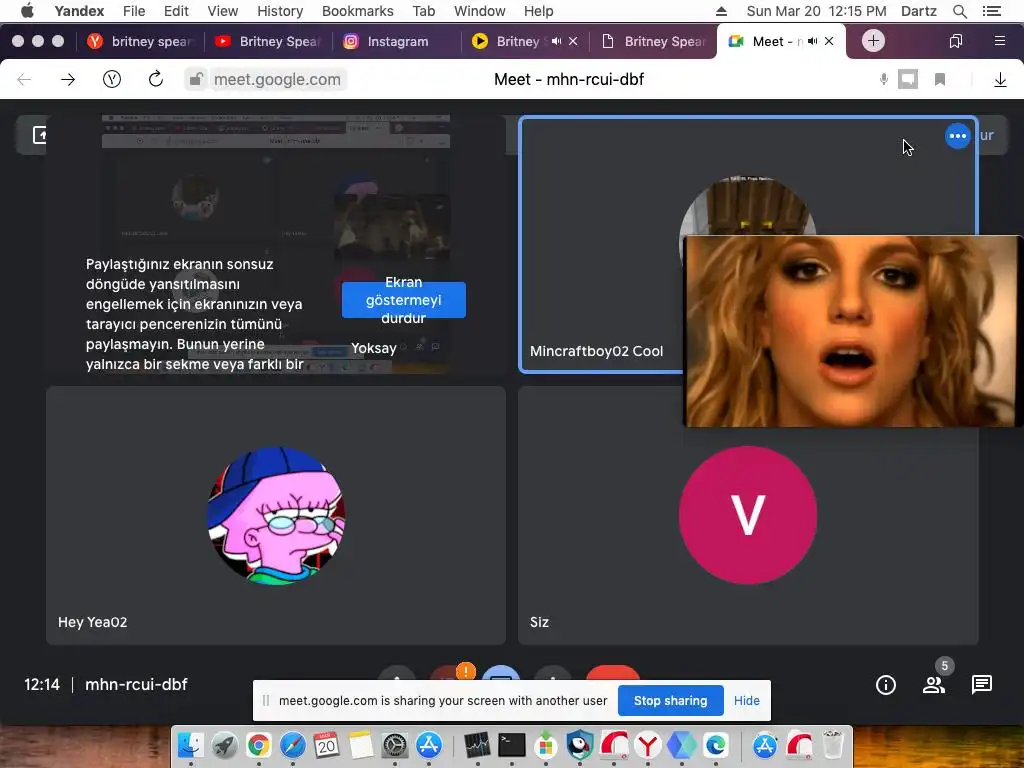Click the meet.google.com address field
The height and width of the screenshot is (768, 1024).
coord(277,80)
